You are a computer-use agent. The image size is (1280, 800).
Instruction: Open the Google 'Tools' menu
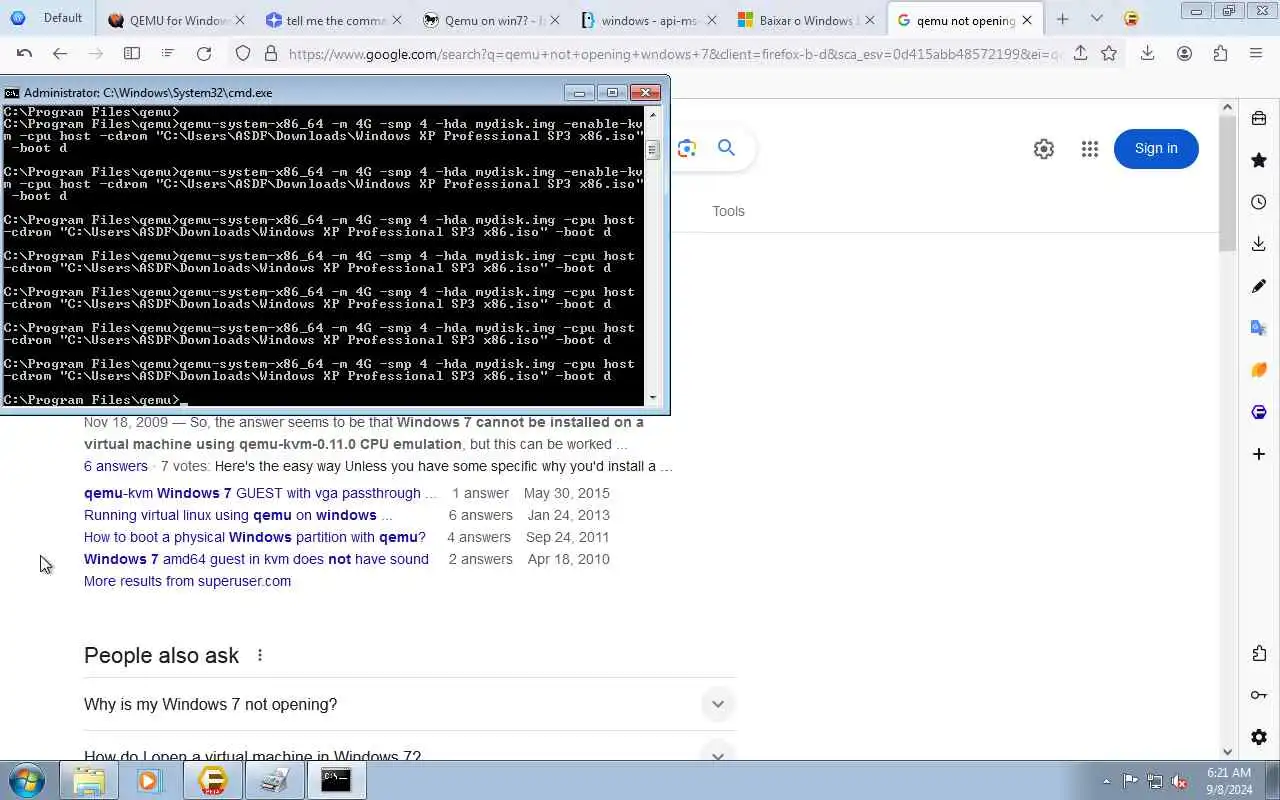tap(728, 211)
